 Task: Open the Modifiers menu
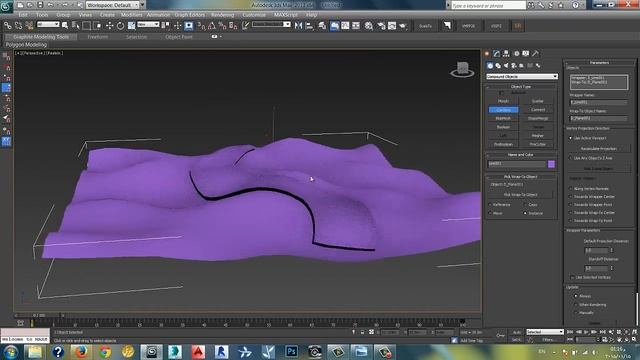tap(131, 15)
